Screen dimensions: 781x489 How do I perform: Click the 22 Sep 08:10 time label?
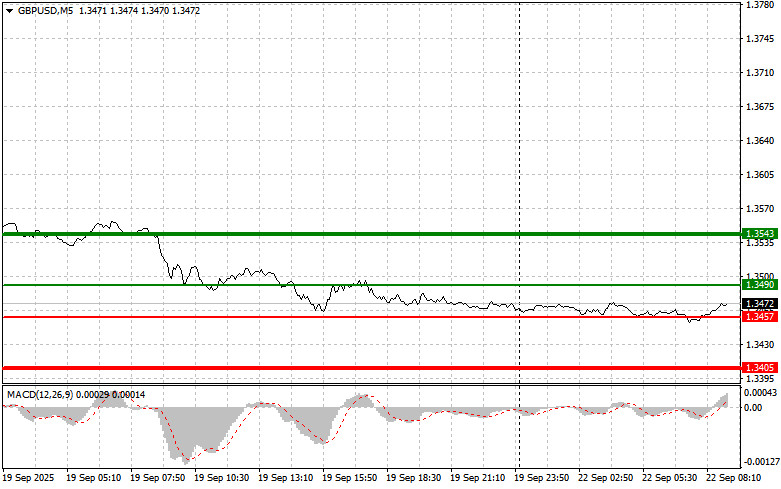point(734,479)
